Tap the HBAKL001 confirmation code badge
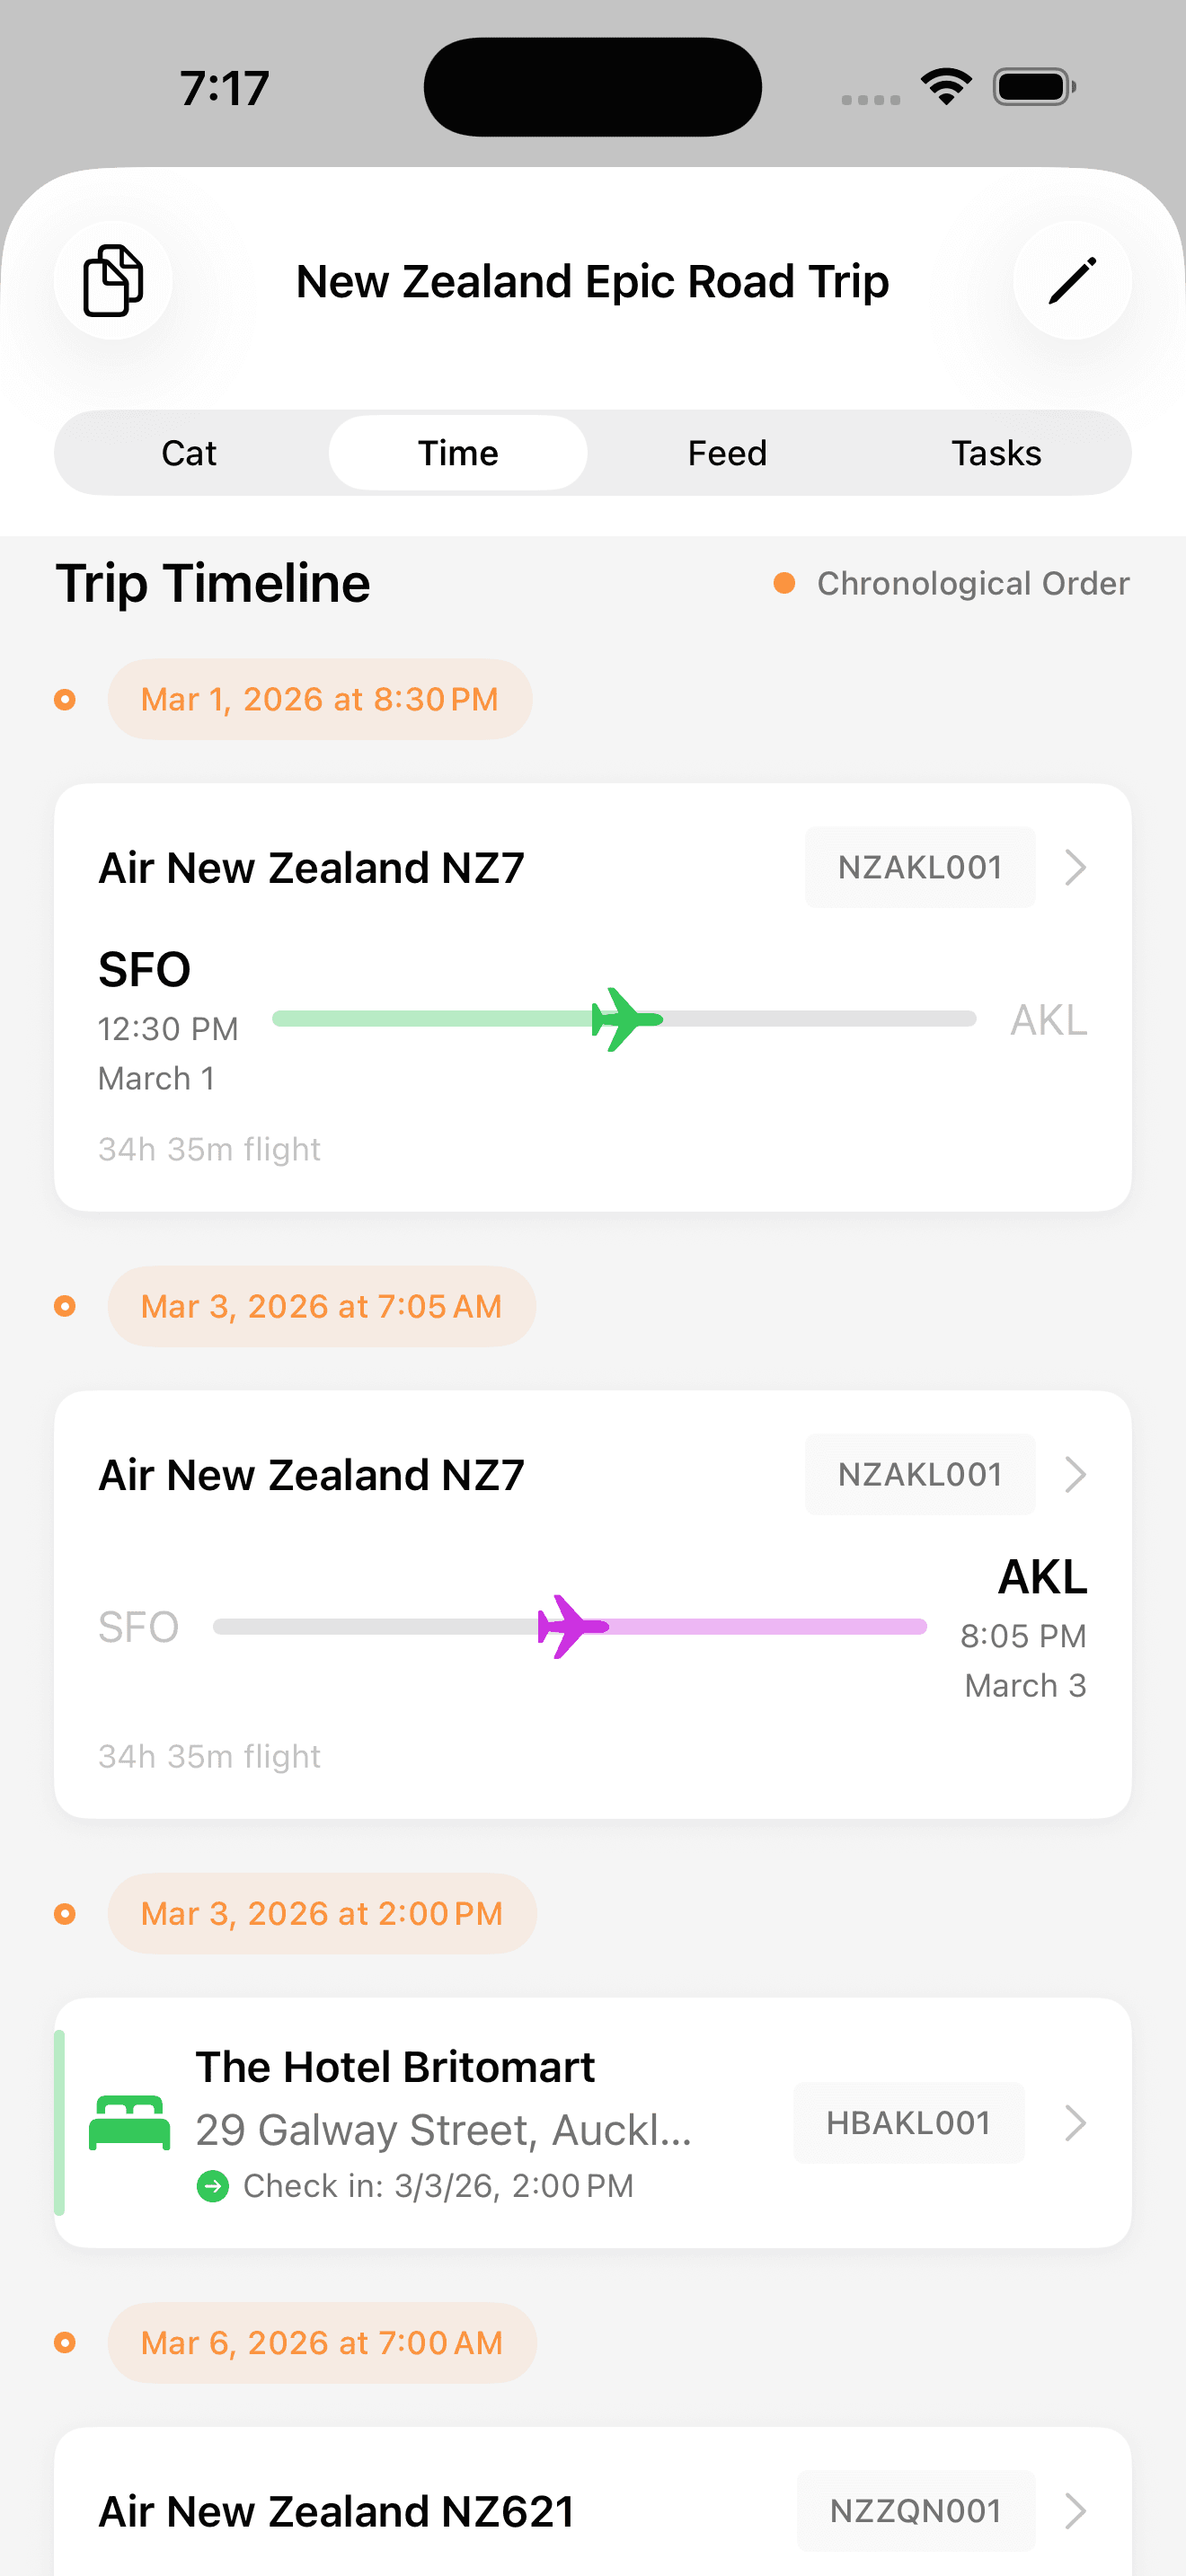1186x2576 pixels. click(908, 2122)
